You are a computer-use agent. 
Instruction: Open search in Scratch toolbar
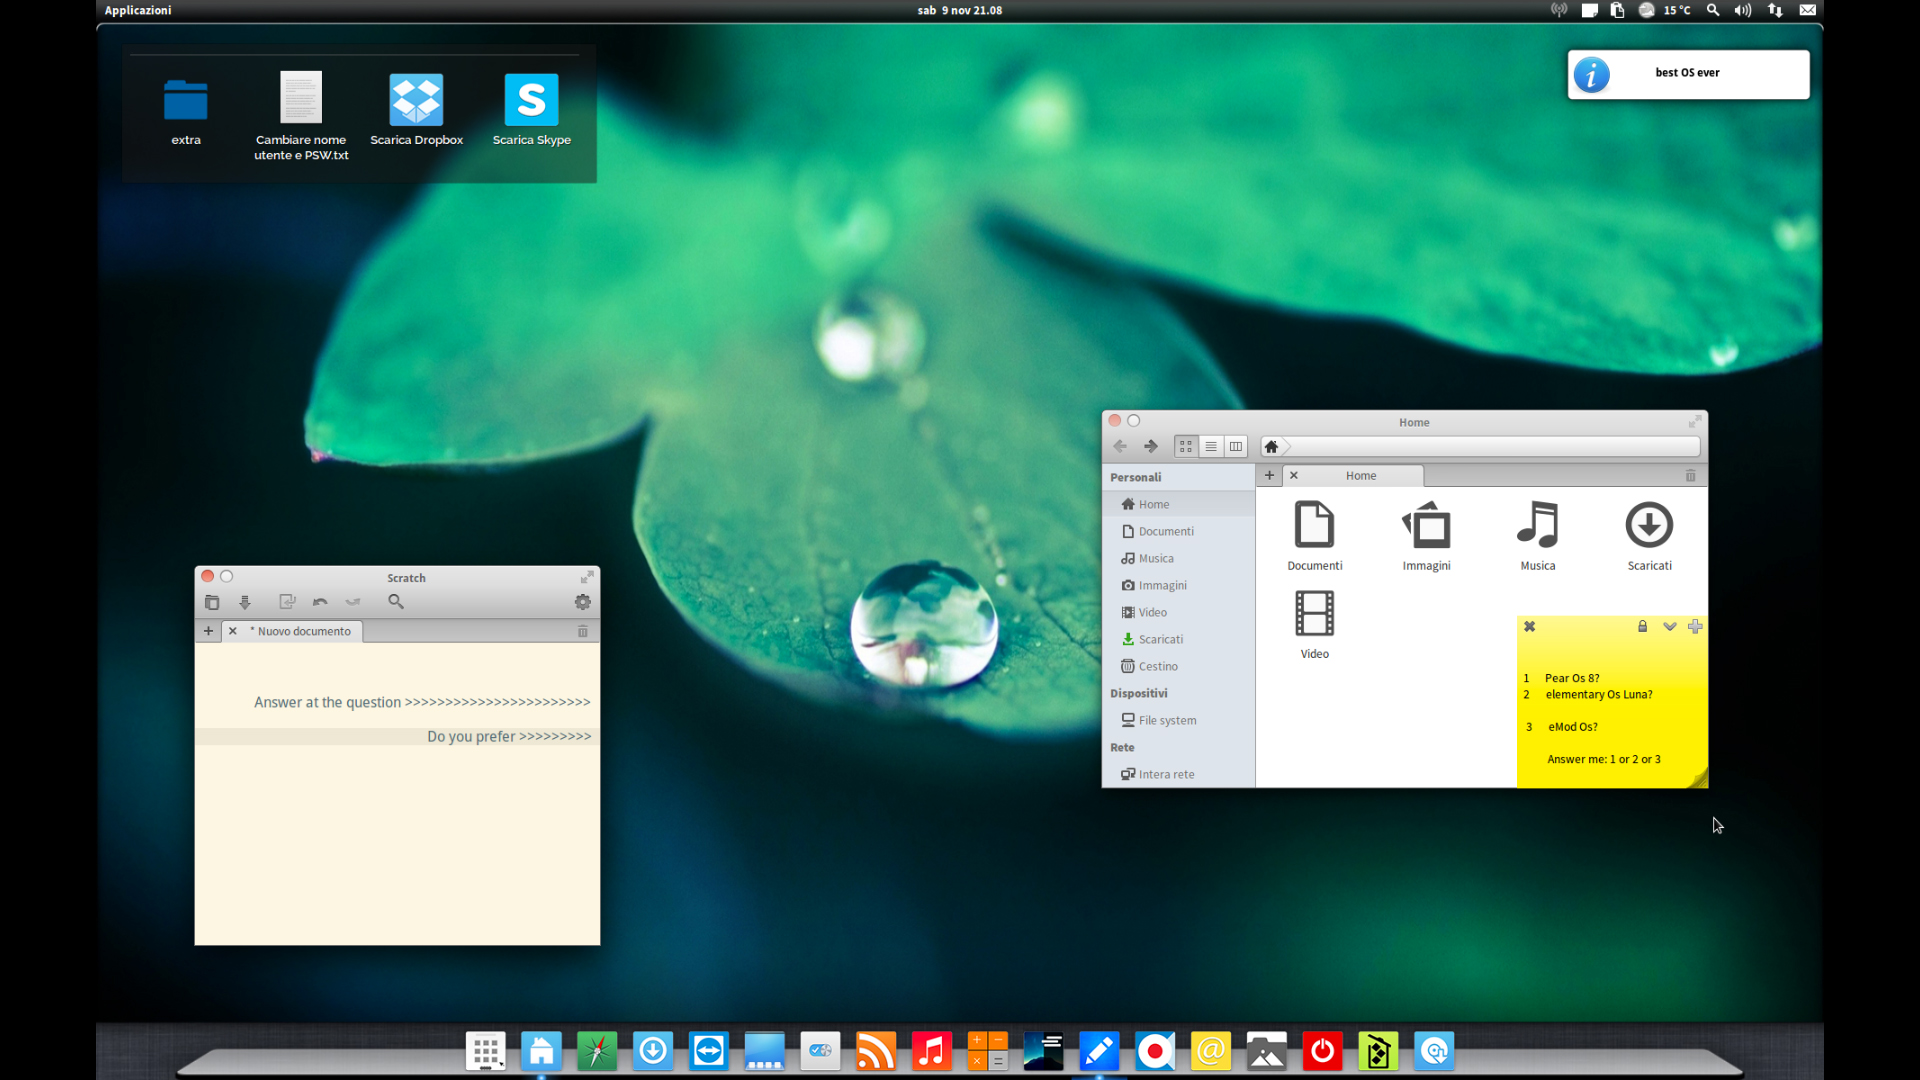396,602
